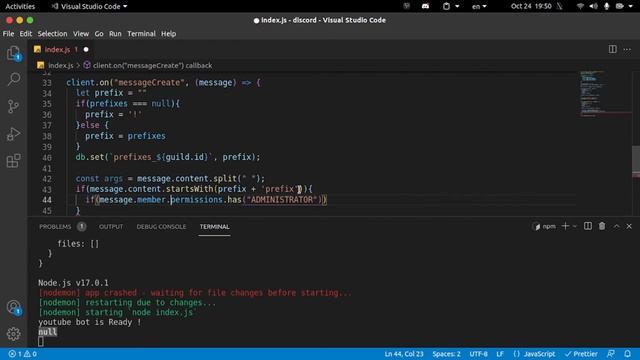
Task: Open the Visual Studio Code app menu
Action: (x=89, y=6)
